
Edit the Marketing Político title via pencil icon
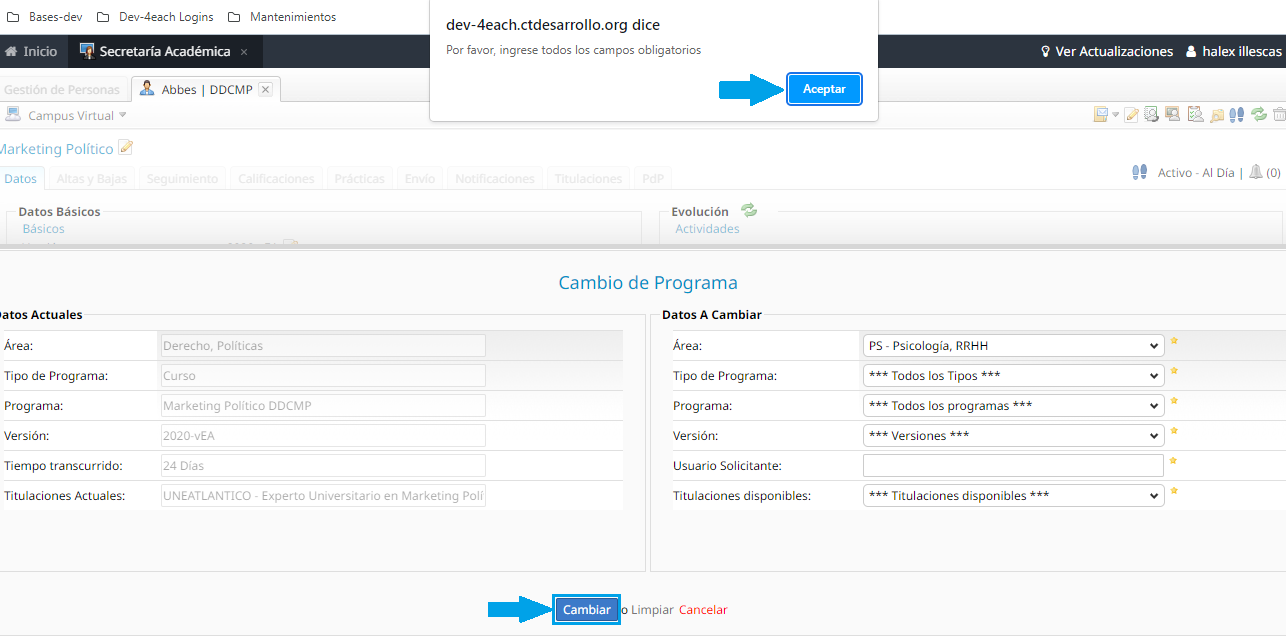[126, 148]
